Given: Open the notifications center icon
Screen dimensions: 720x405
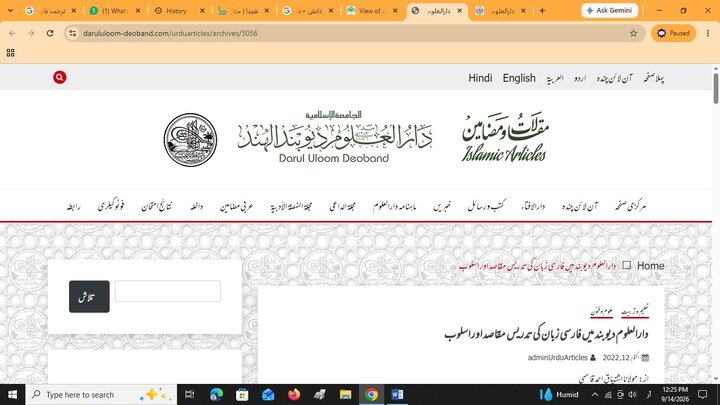Looking at the screenshot, I should 703,394.
